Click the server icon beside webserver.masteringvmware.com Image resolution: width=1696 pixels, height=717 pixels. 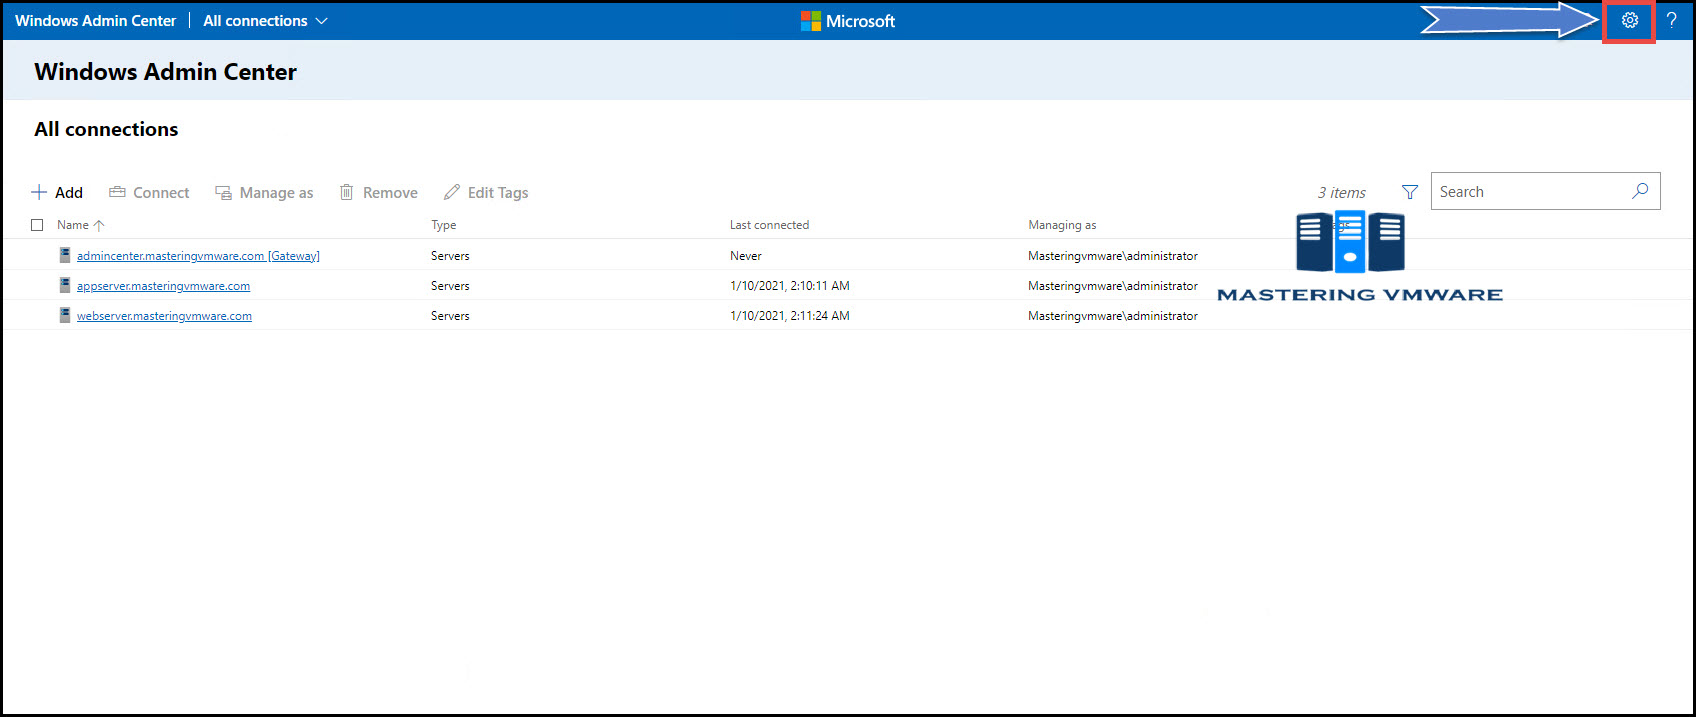[x=65, y=315]
